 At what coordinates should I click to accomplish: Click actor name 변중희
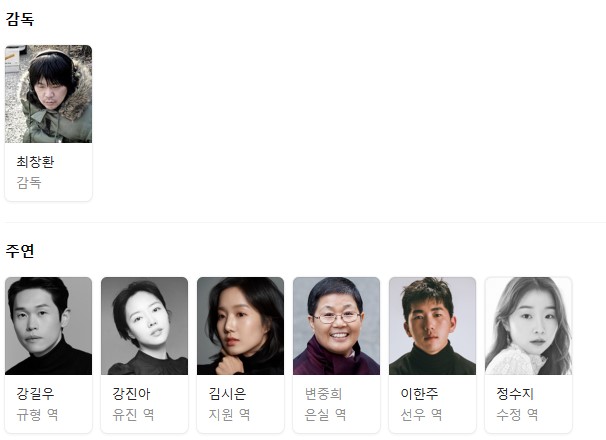pyautogui.click(x=323, y=394)
